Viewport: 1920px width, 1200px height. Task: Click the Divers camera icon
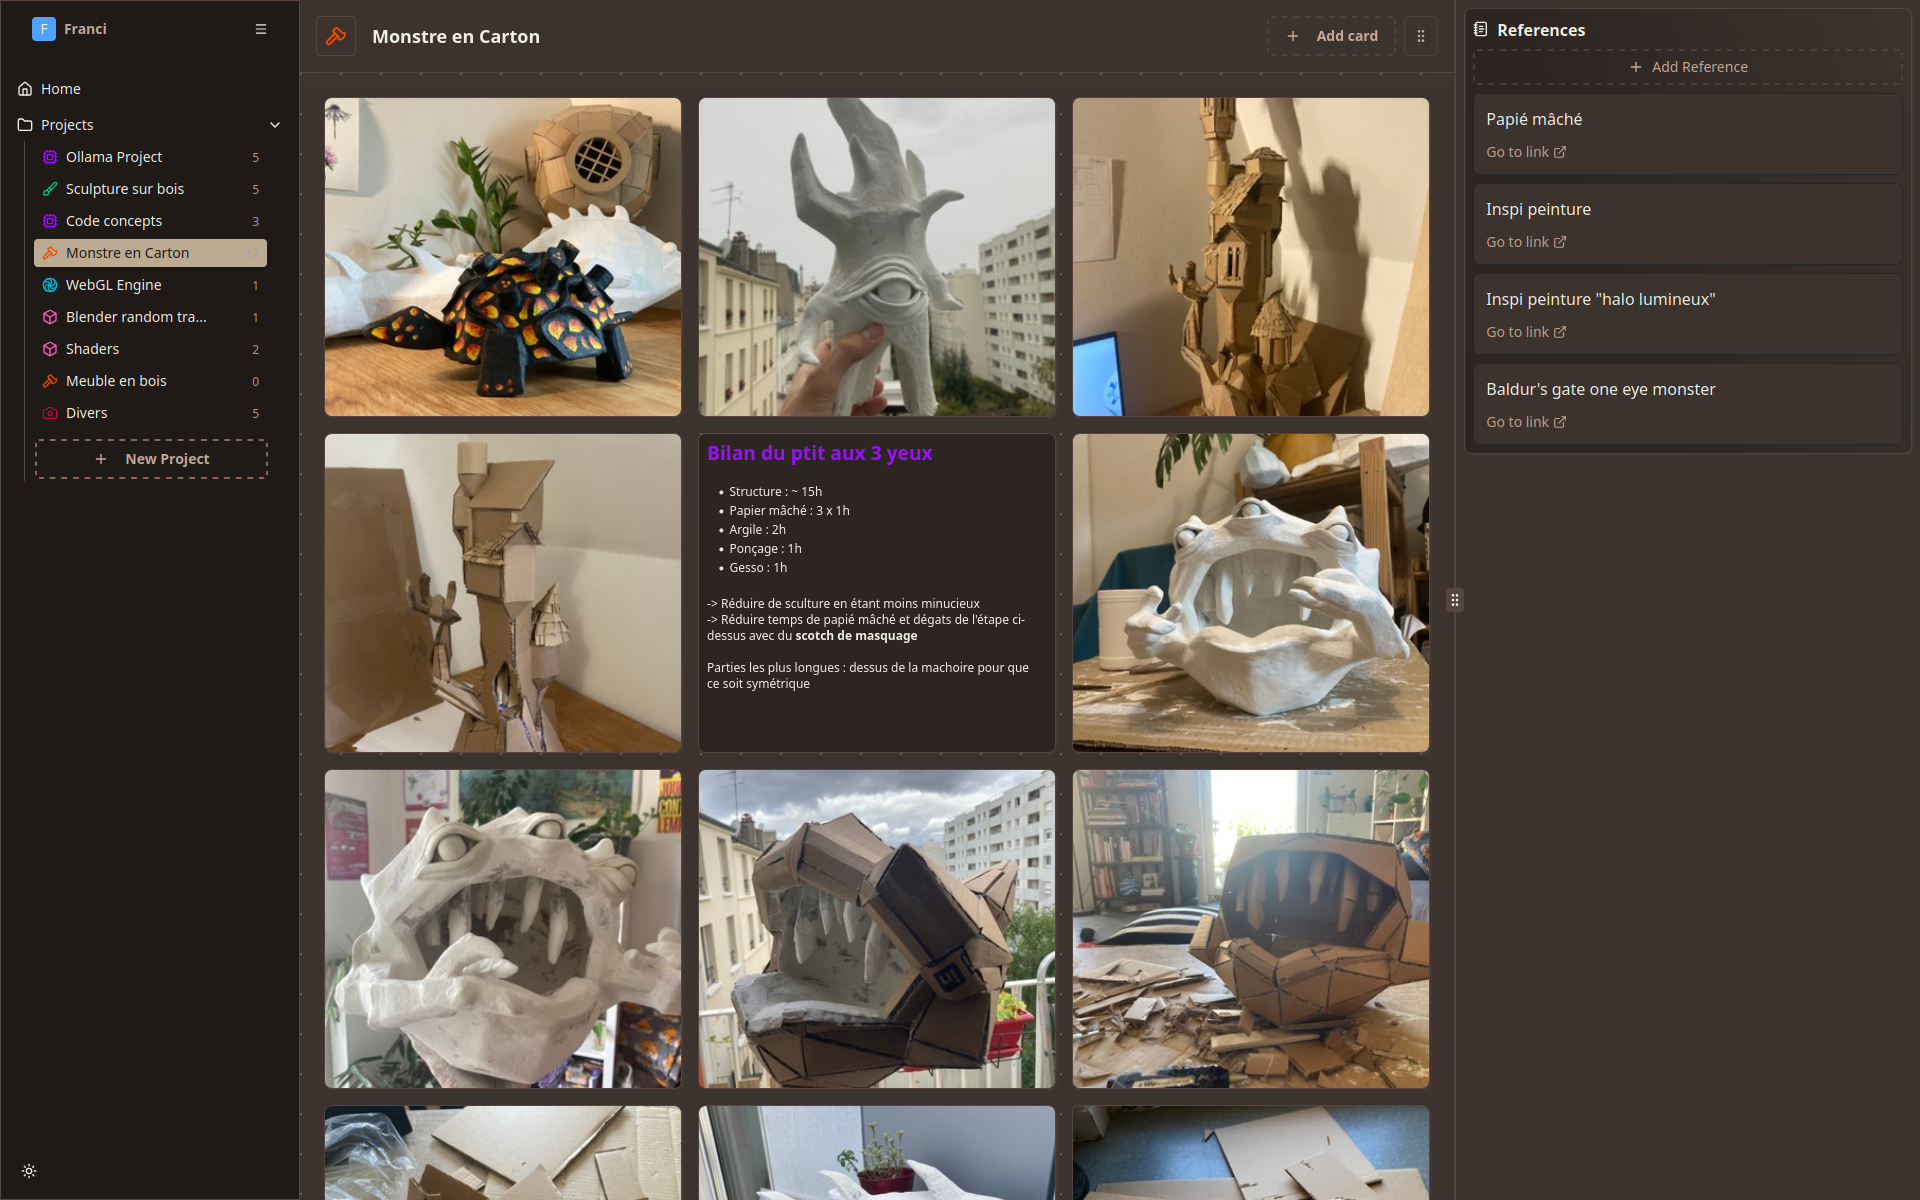pos(50,413)
